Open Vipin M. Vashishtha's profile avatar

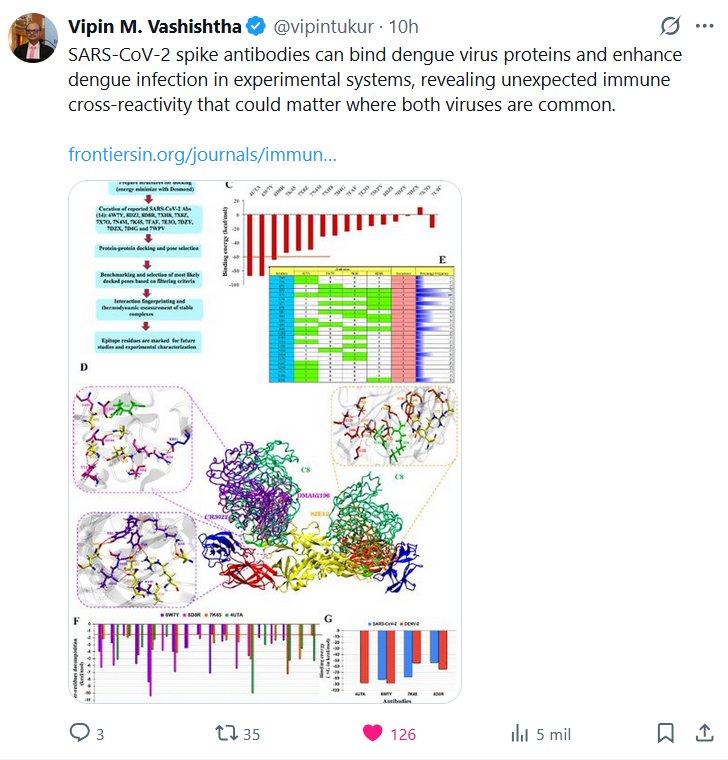(x=32, y=37)
